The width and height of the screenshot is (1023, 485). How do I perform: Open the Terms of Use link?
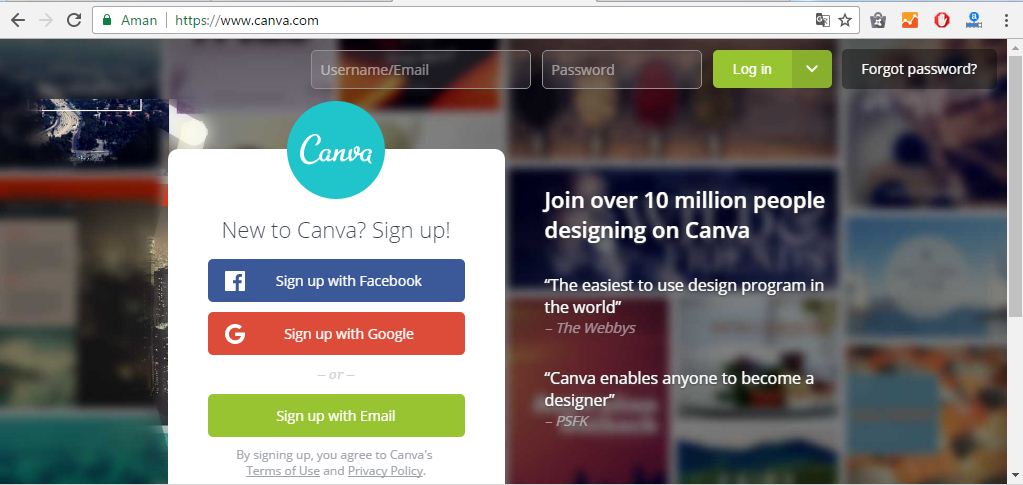[x=282, y=471]
